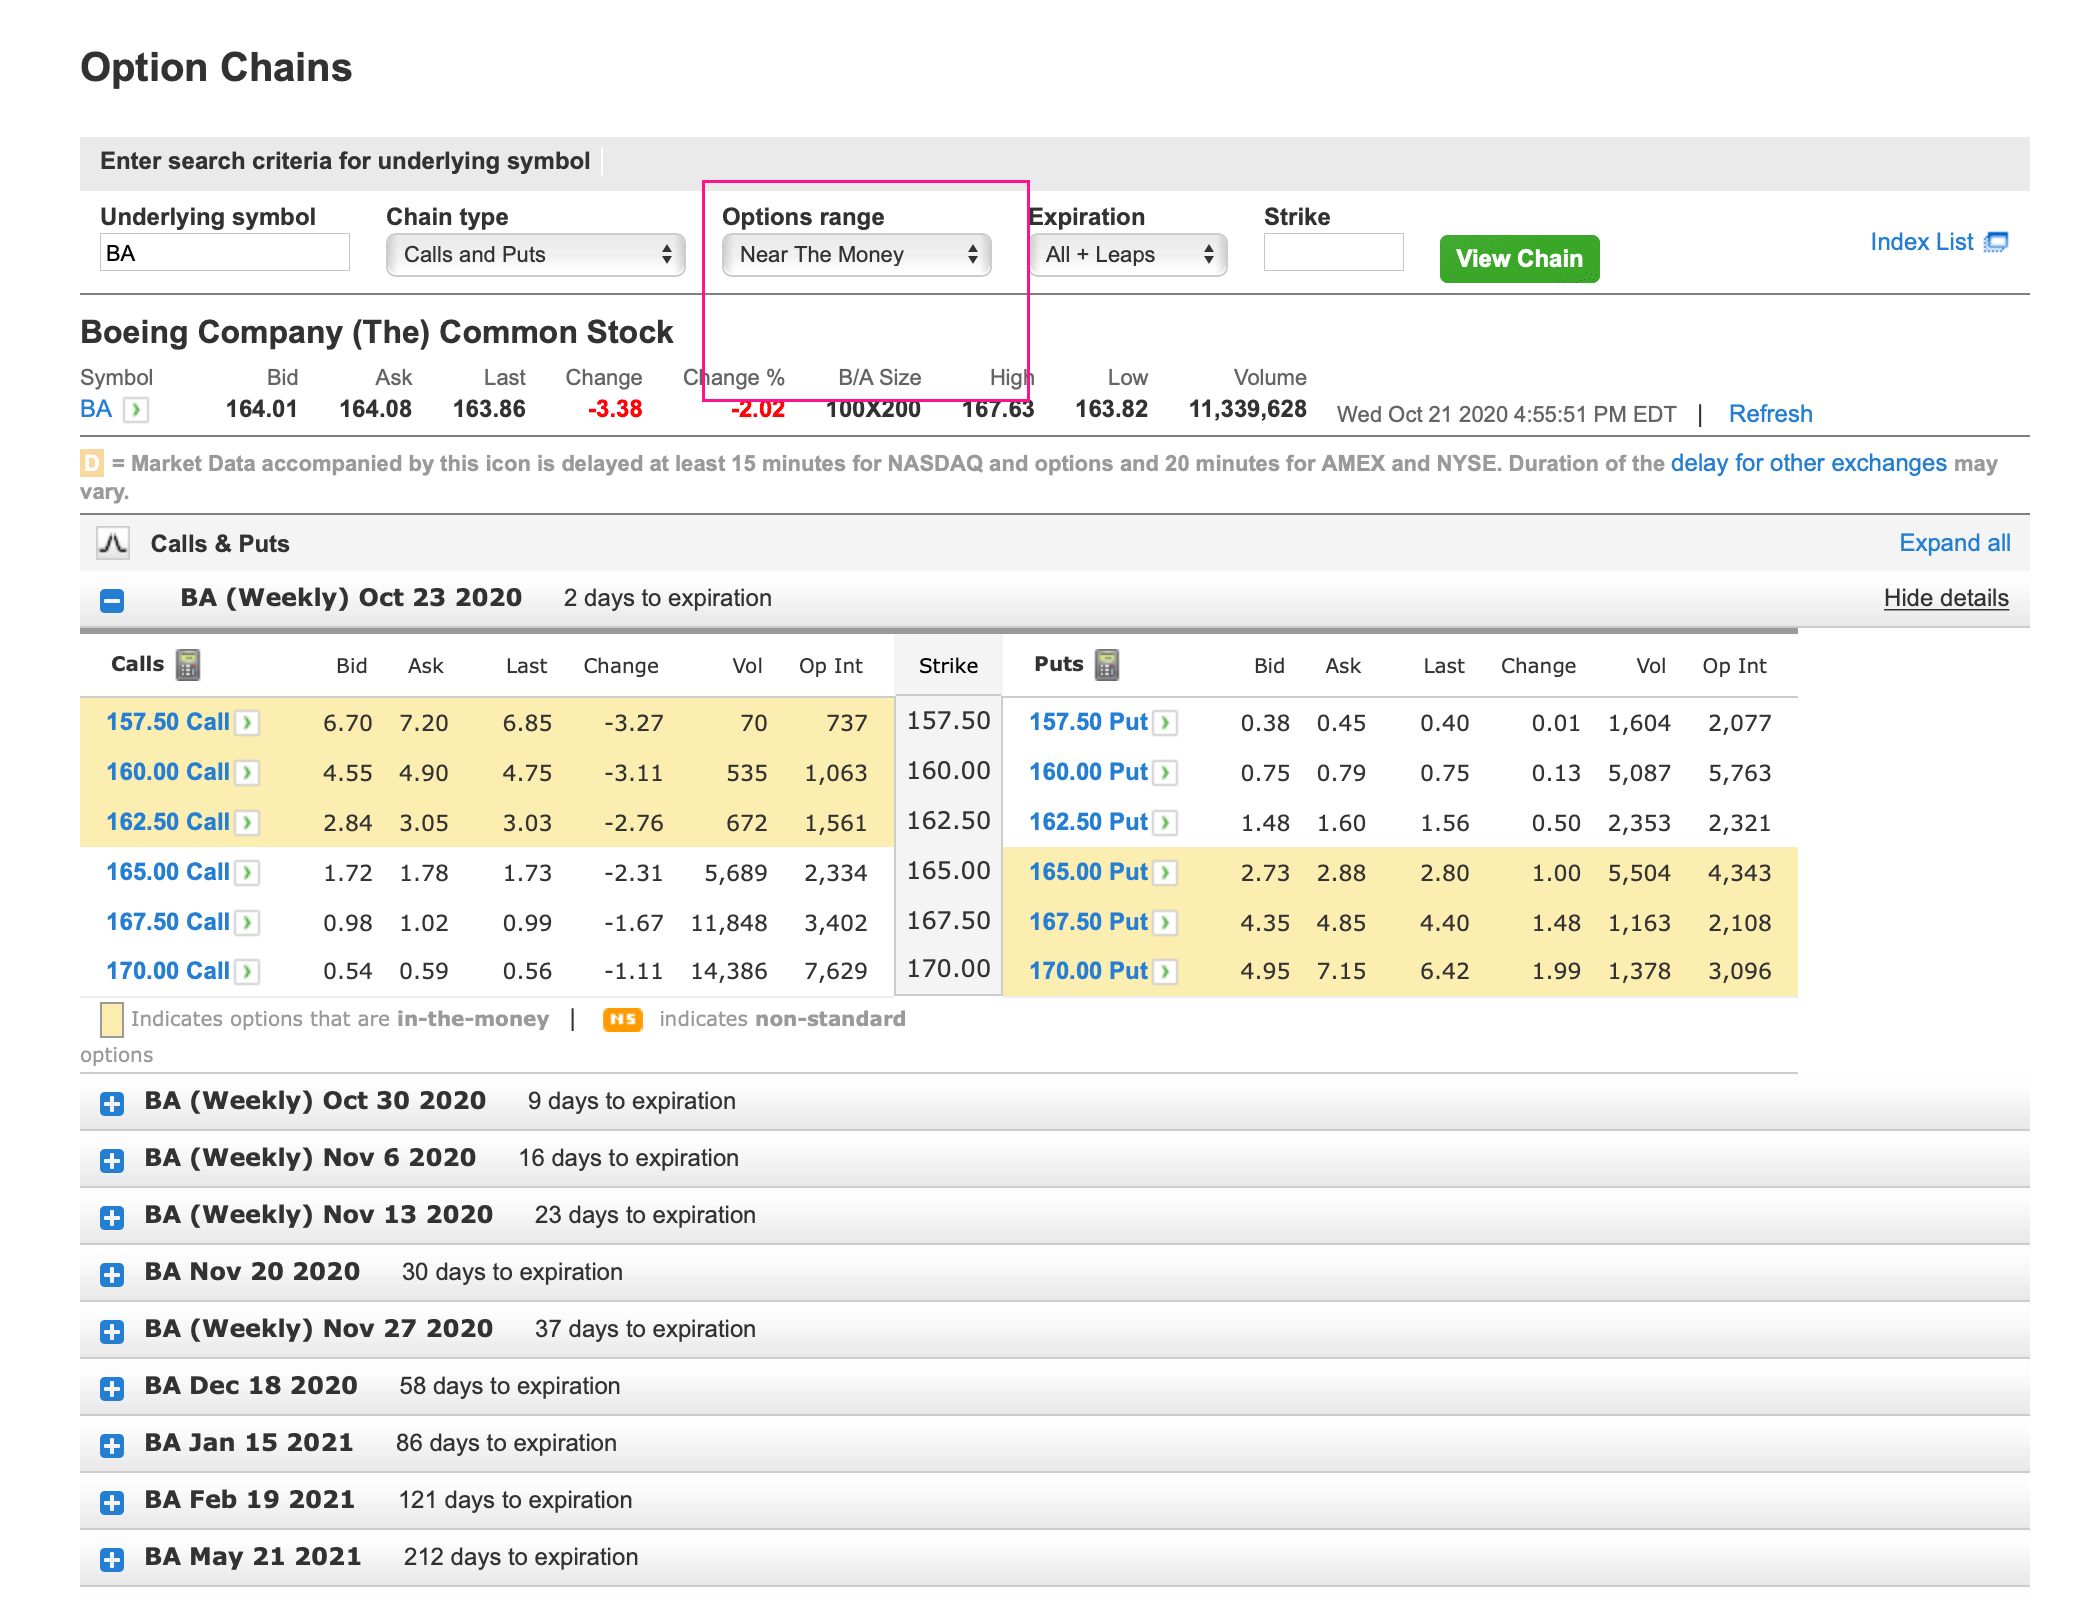Click the View Chain button

(1519, 257)
